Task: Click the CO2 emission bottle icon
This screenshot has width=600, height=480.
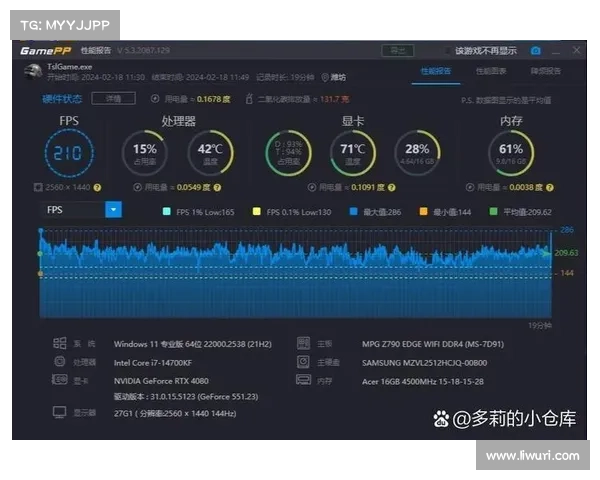Action: click(249, 98)
